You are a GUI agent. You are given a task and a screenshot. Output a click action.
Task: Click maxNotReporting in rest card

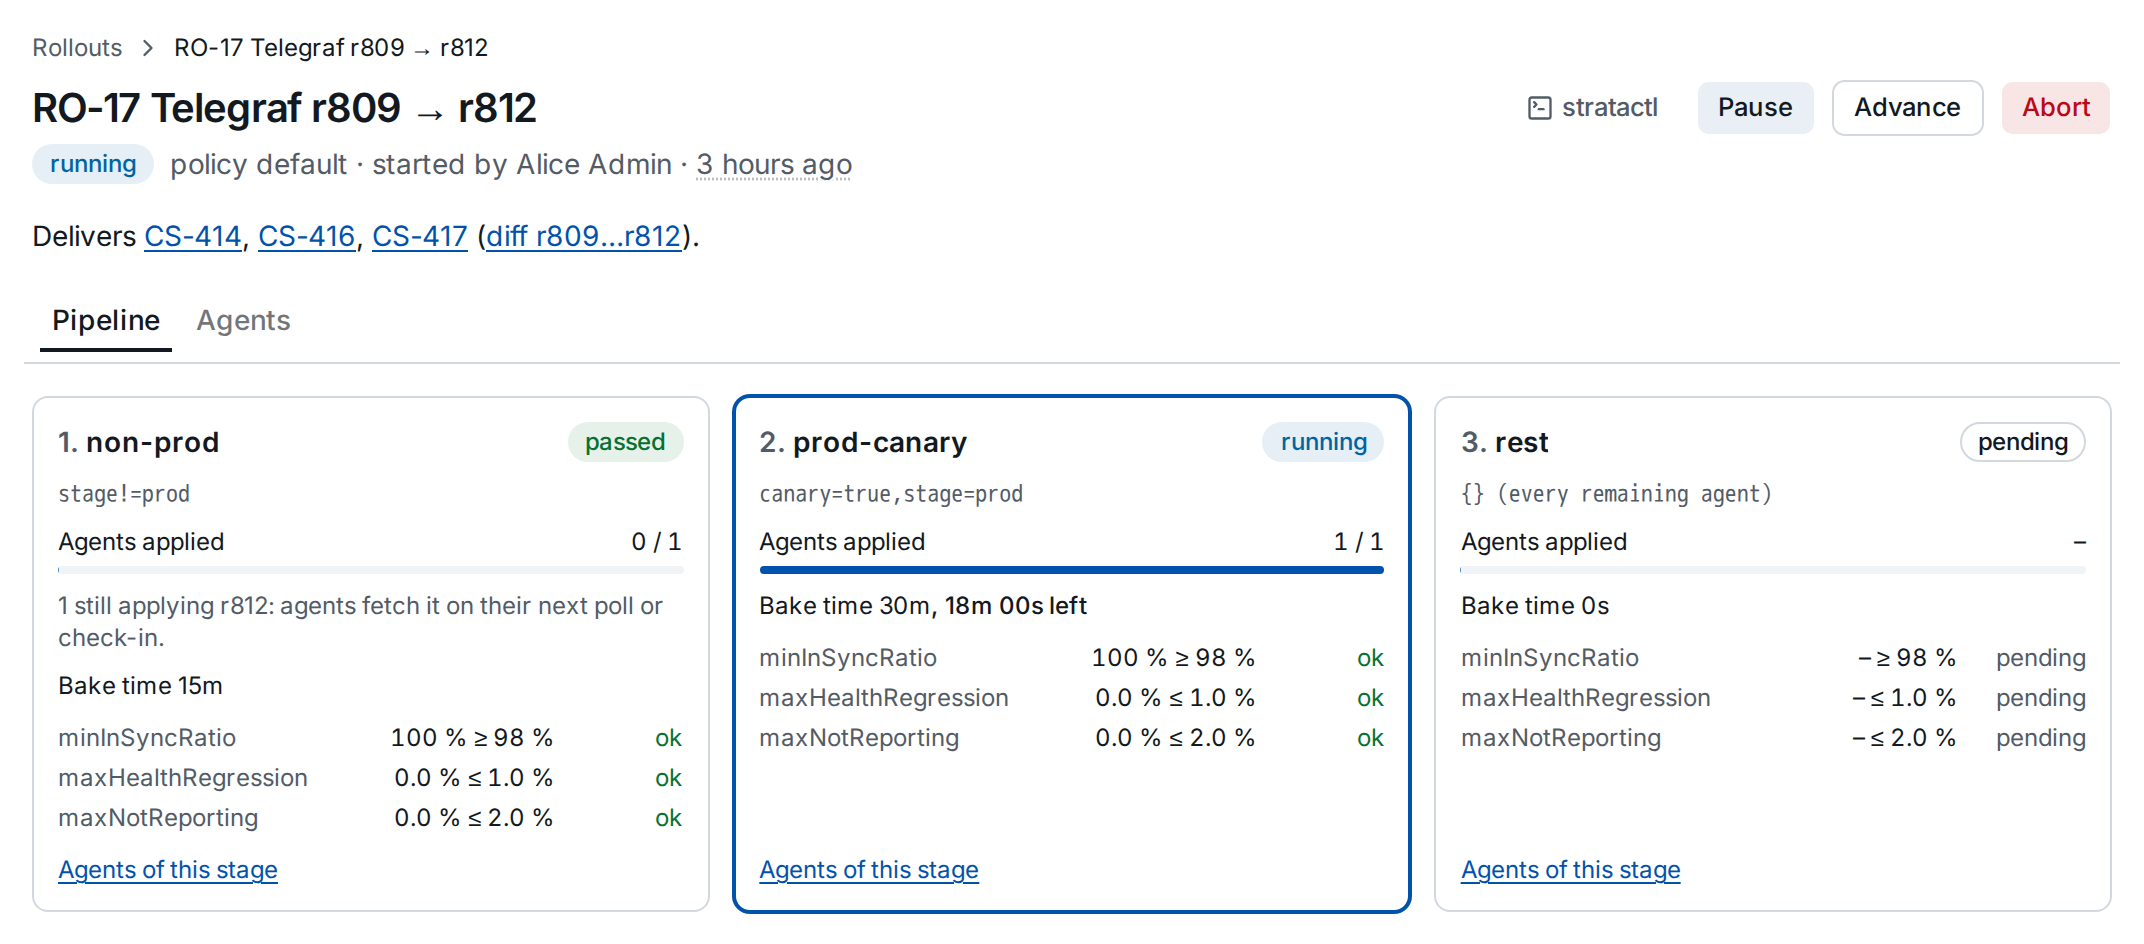[x=1561, y=738]
